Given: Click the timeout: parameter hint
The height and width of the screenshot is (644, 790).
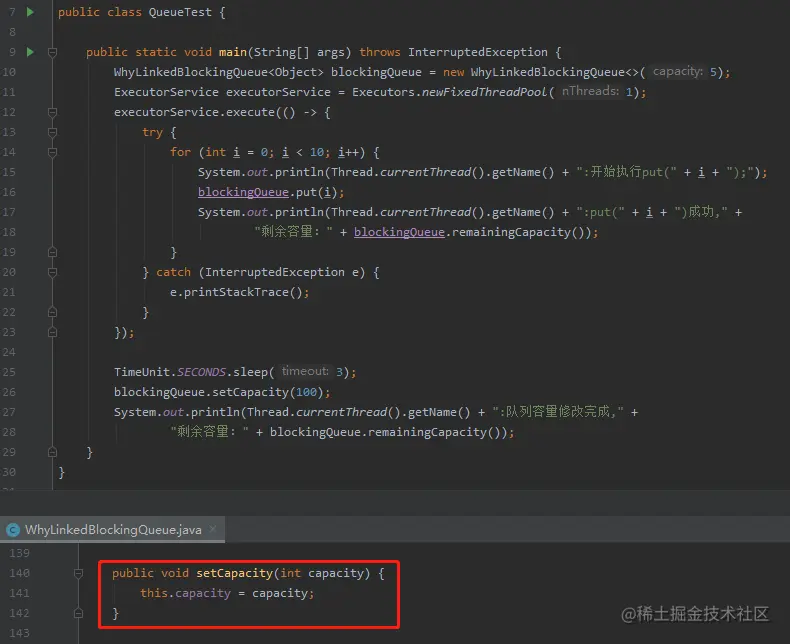Looking at the screenshot, I should pyautogui.click(x=305, y=371).
